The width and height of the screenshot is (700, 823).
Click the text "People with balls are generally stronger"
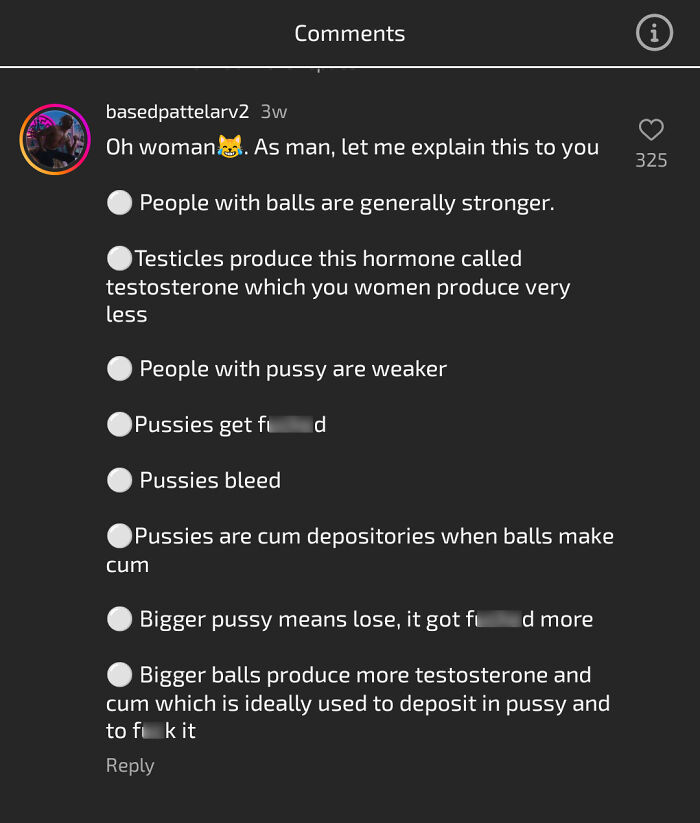point(346,203)
